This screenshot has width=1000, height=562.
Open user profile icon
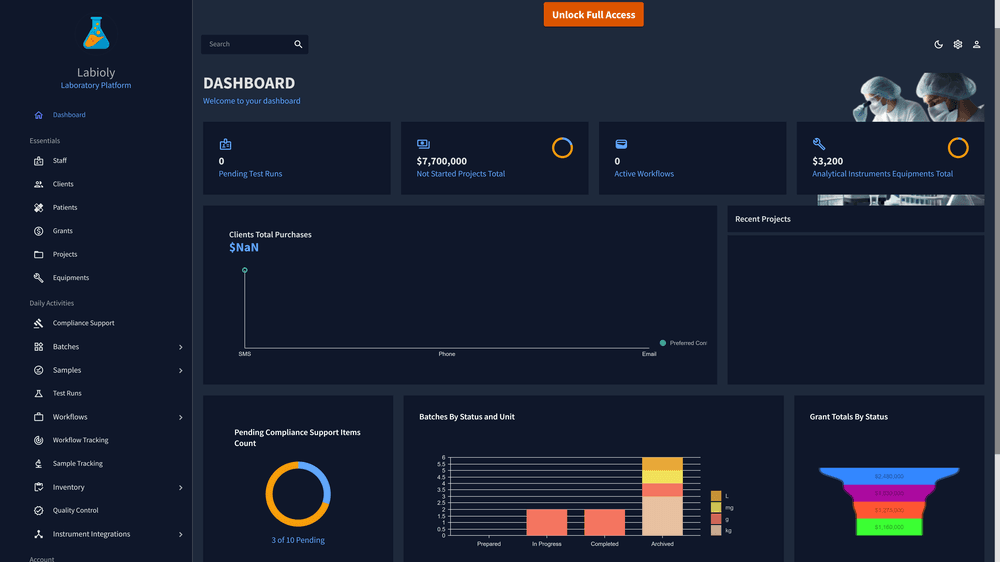click(x=976, y=45)
